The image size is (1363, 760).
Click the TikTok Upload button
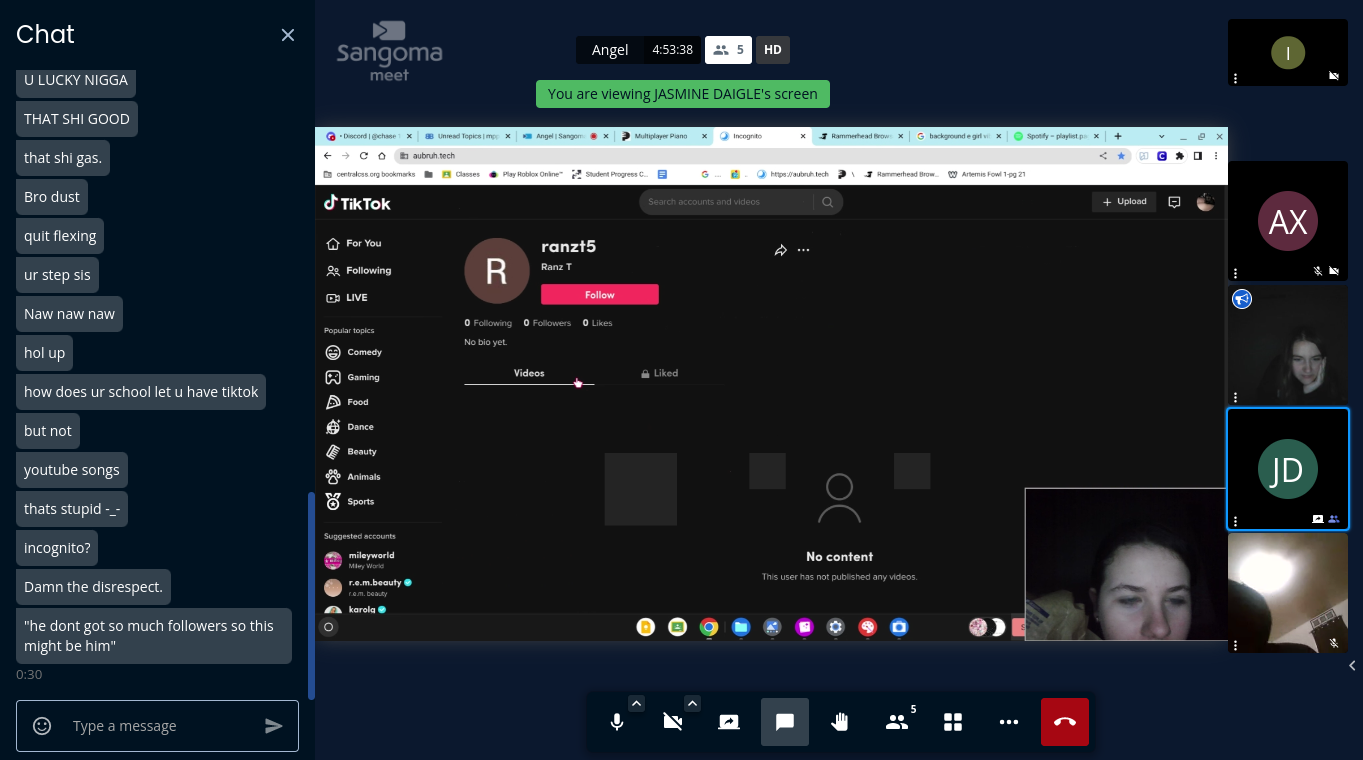click(1123, 201)
